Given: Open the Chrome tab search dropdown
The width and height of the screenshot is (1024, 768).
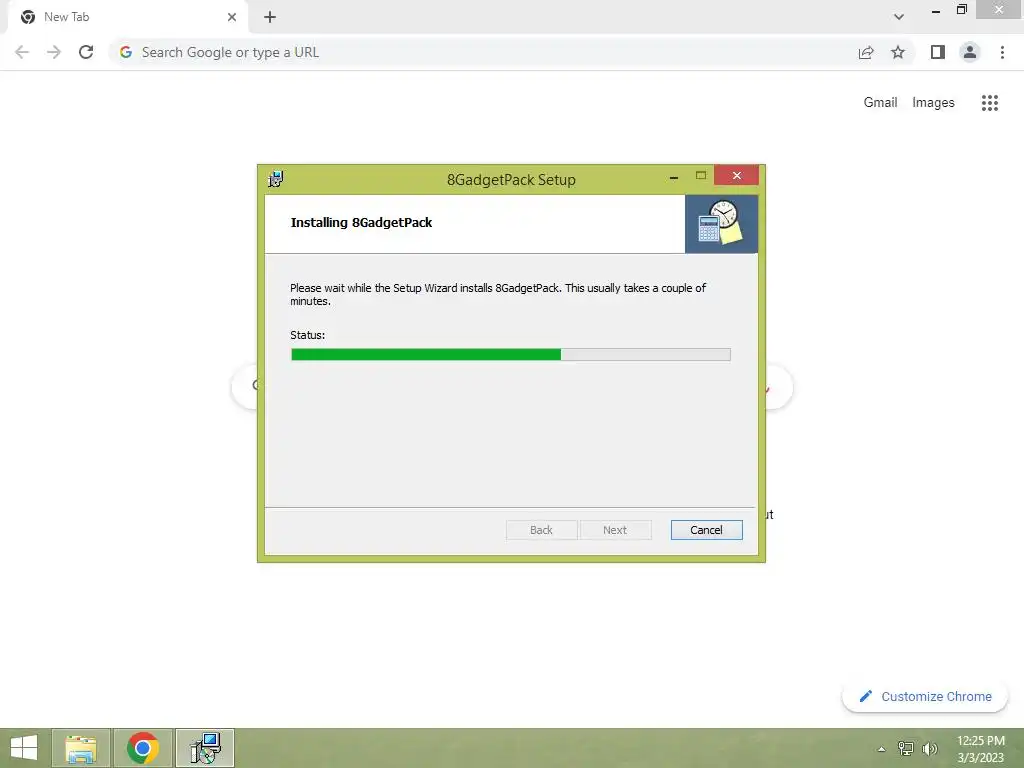Looking at the screenshot, I should (x=899, y=17).
